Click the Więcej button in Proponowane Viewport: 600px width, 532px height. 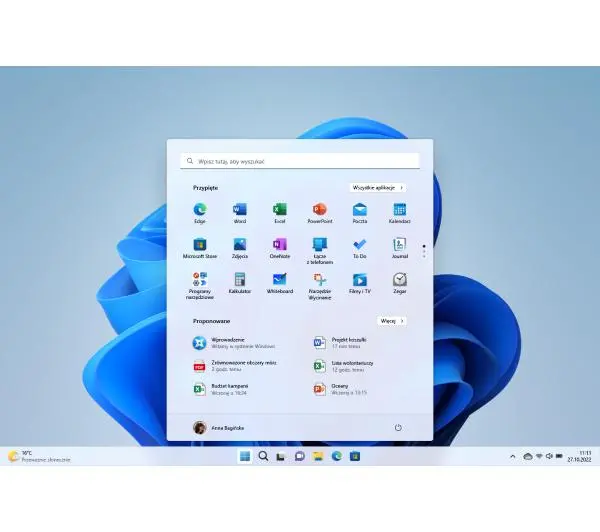(391, 321)
